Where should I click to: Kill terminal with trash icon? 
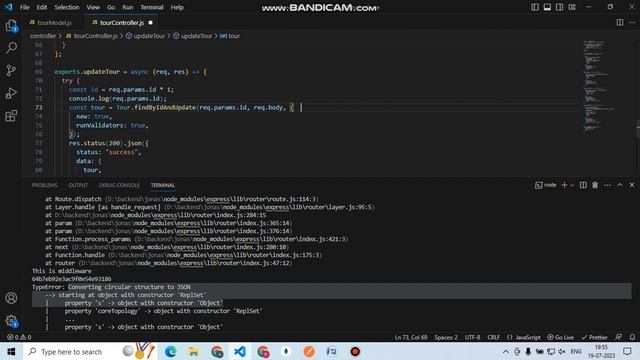click(595, 185)
